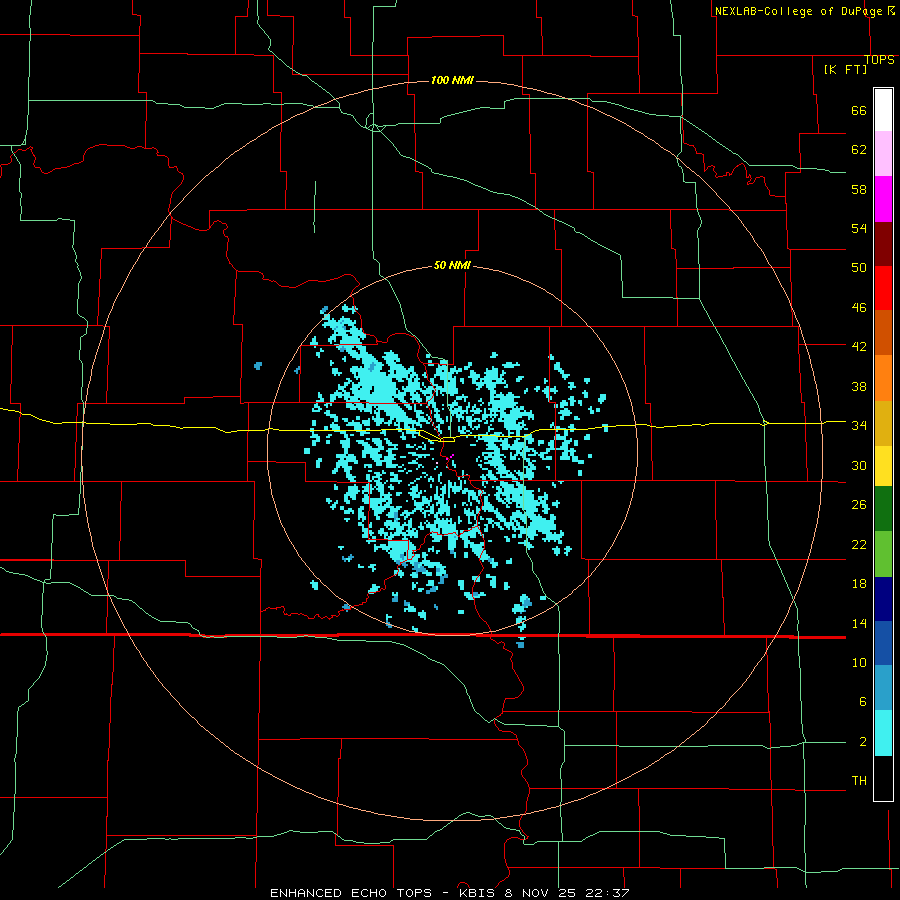Click the light pink band near 62
900x900 pixels.
point(883,153)
